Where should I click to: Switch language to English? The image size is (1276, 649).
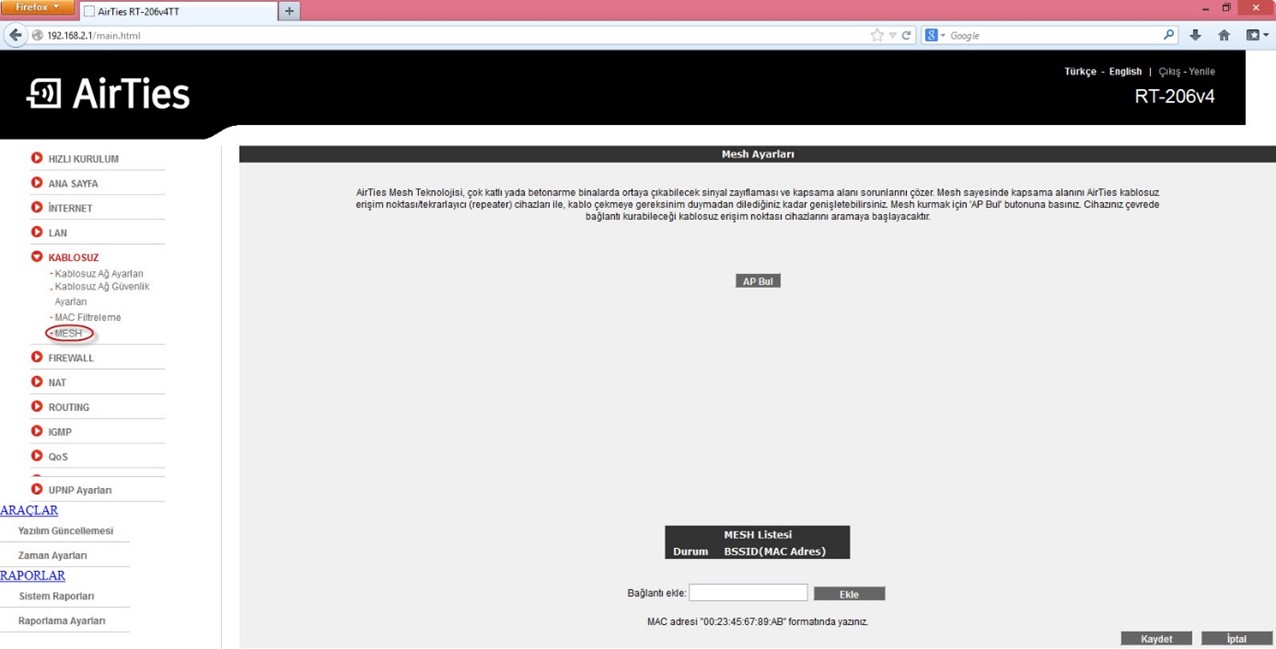(1125, 72)
